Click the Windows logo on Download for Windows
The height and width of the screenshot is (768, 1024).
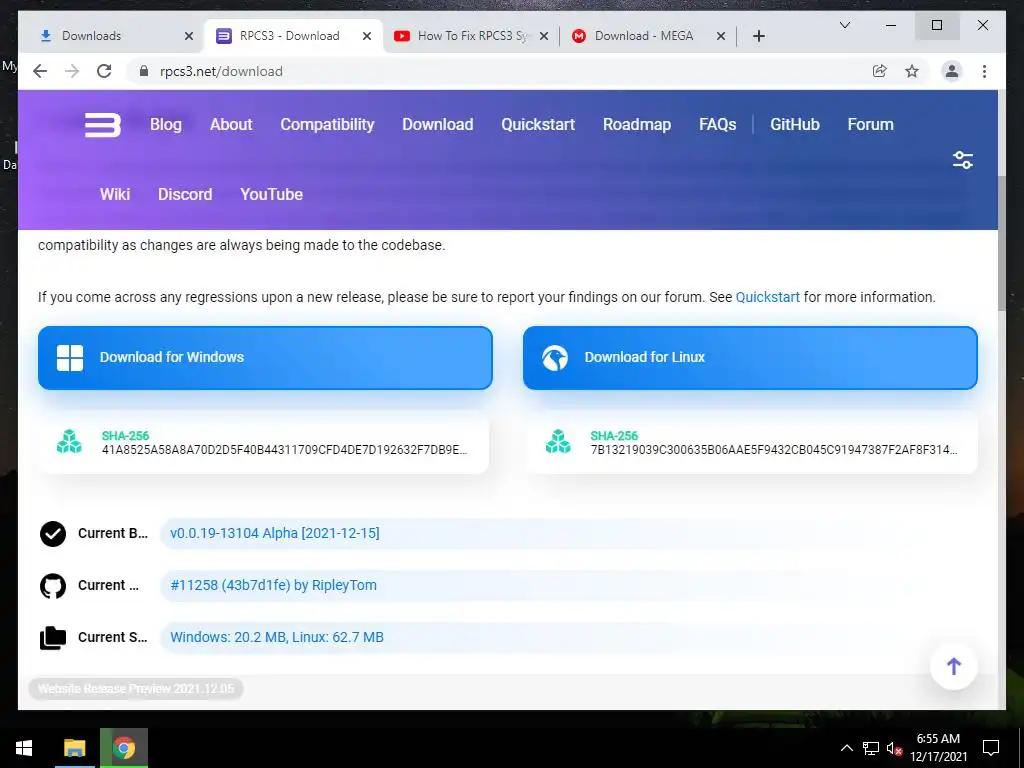click(70, 358)
